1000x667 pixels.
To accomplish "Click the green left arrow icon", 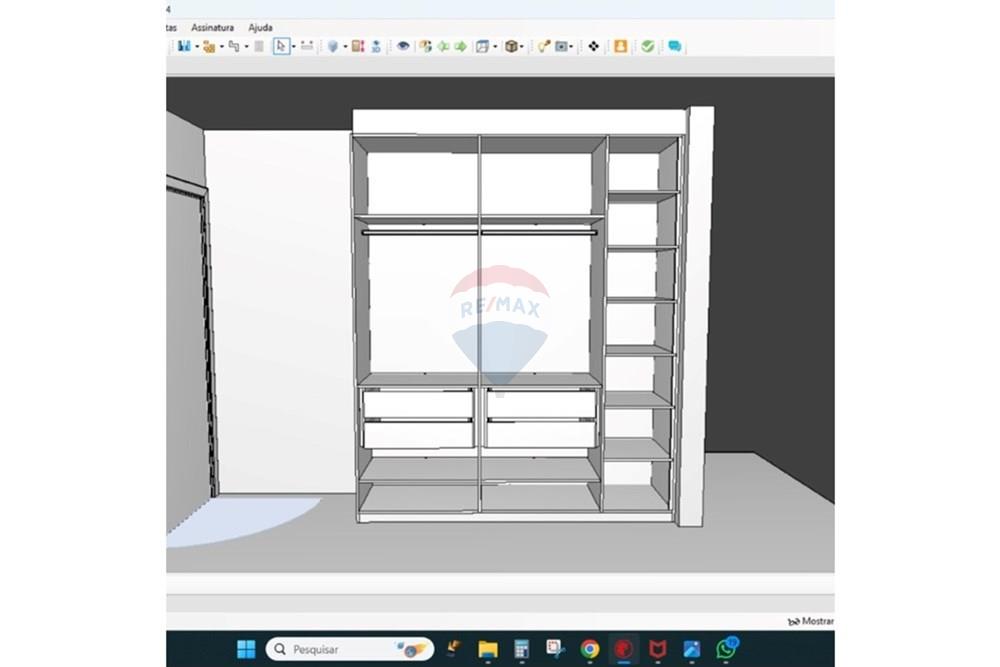I will click(x=443, y=46).
